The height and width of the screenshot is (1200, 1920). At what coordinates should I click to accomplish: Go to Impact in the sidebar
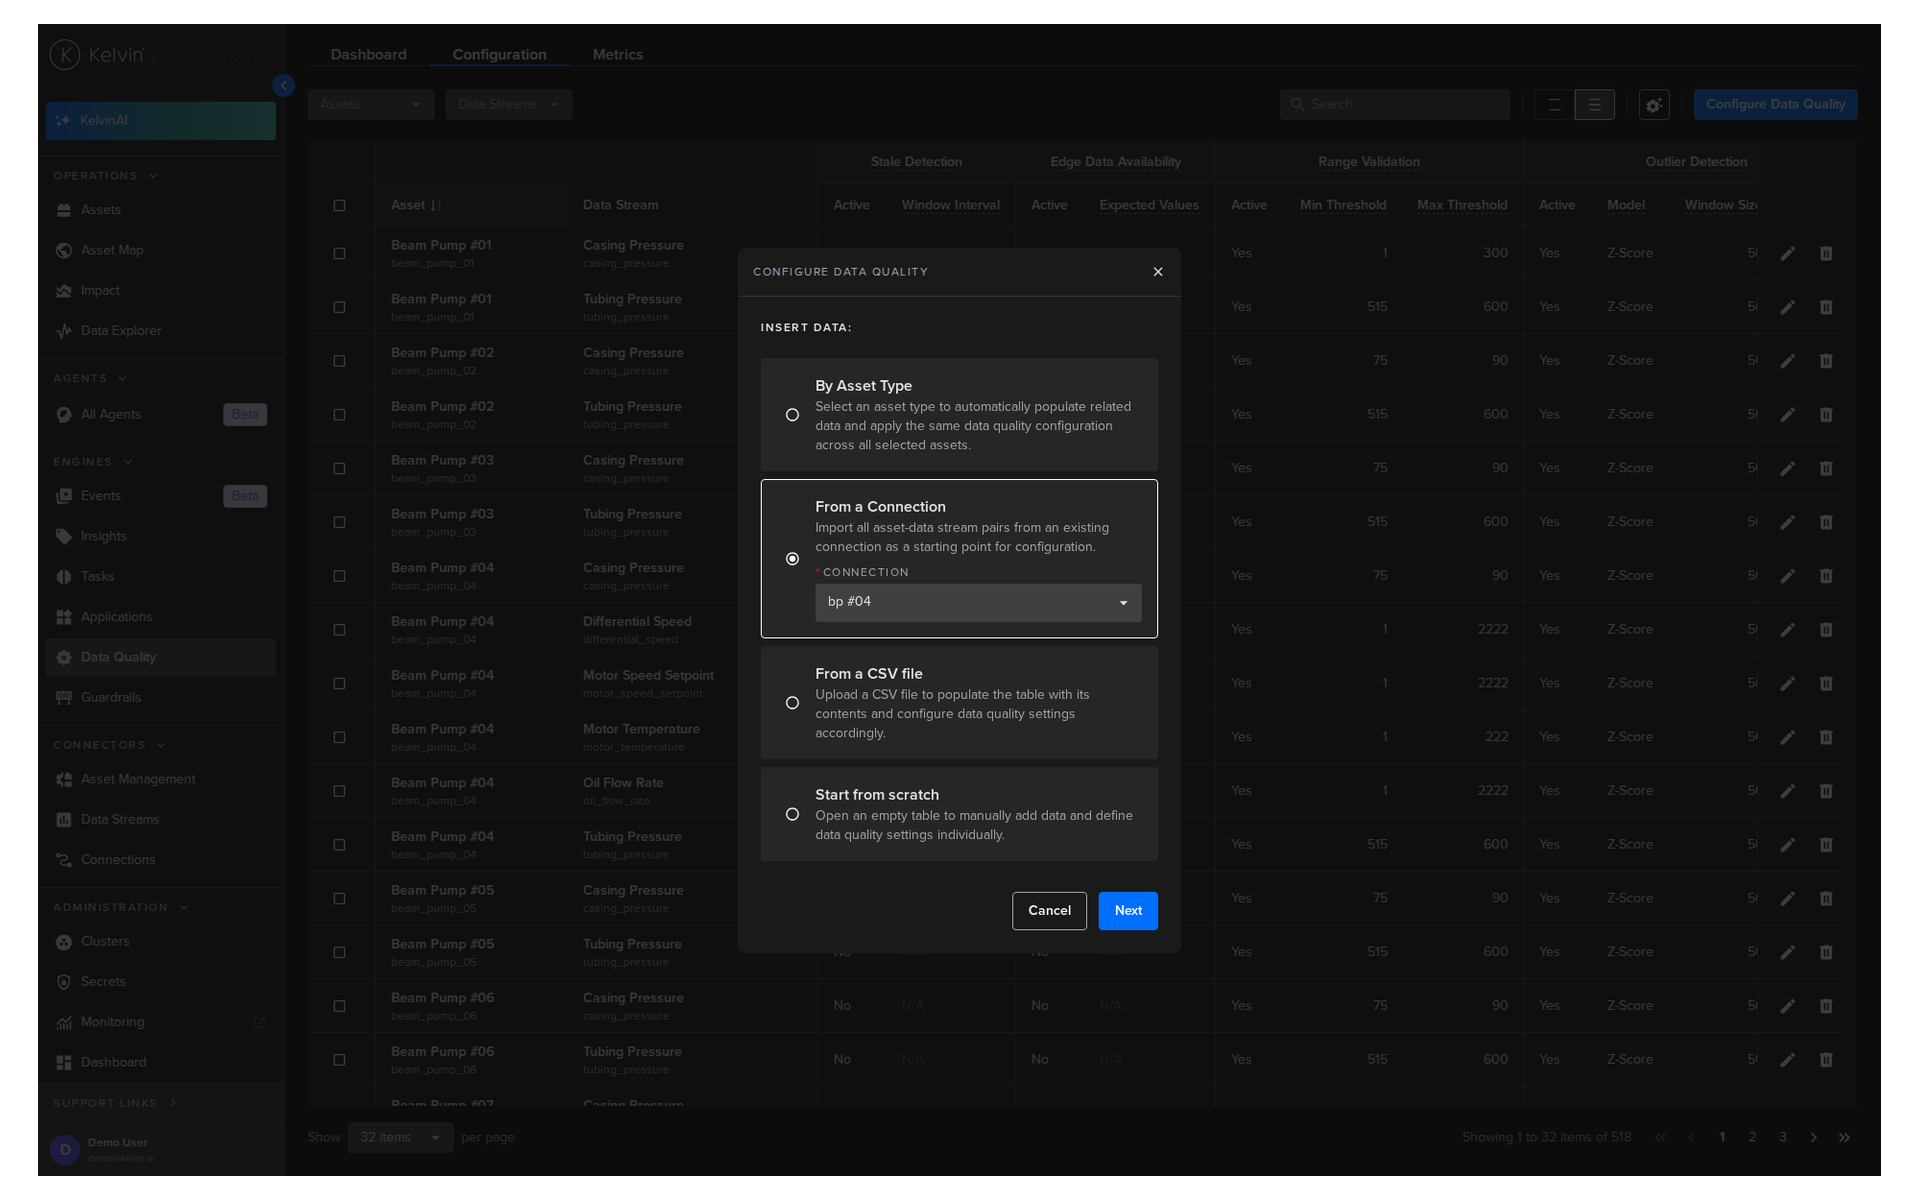[160, 291]
